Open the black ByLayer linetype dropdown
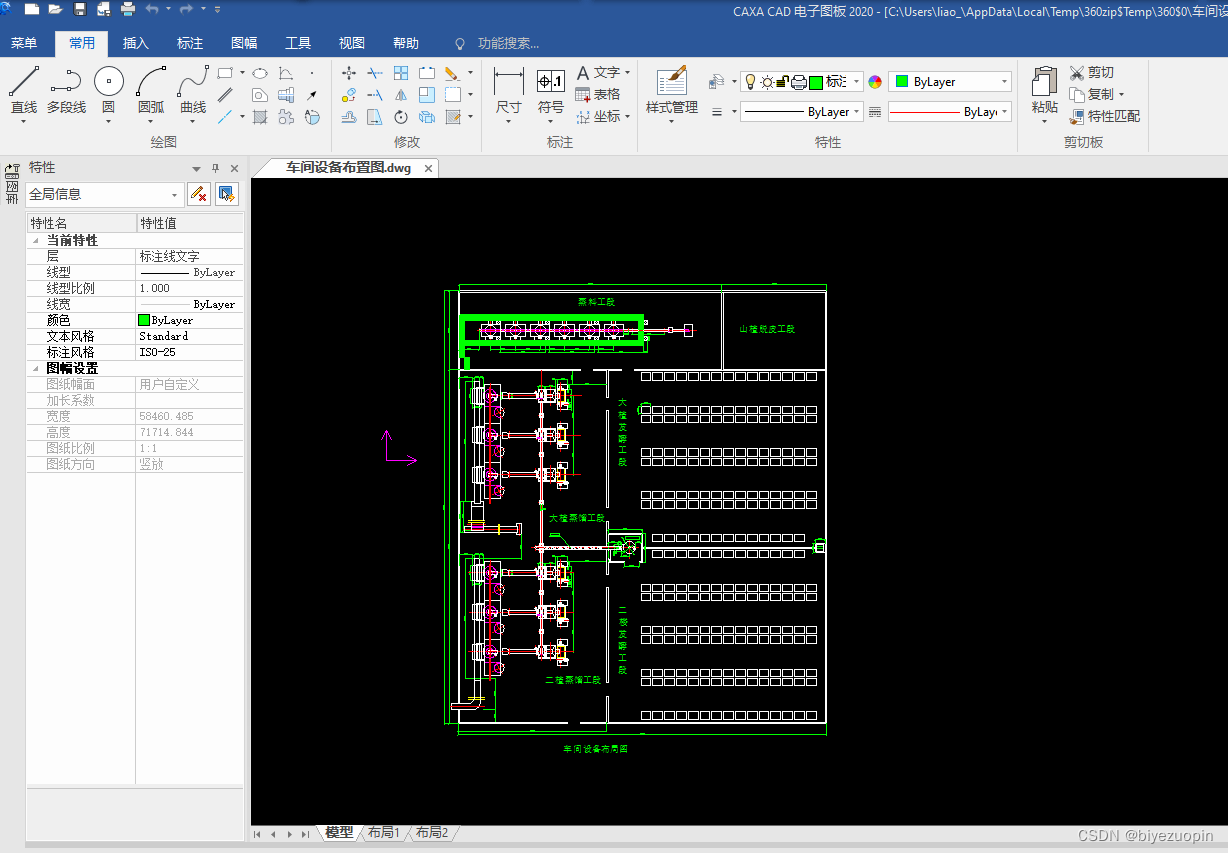Image resolution: width=1228 pixels, height=853 pixels. pos(802,112)
